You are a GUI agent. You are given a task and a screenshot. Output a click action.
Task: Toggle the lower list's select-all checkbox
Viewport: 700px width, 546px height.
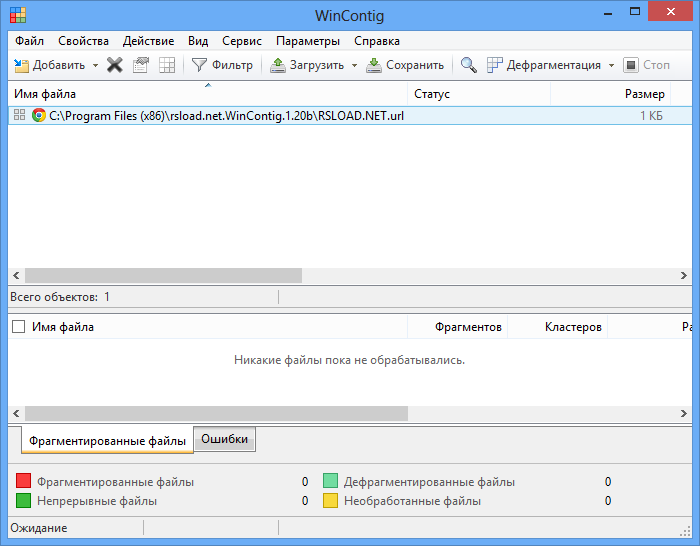18,327
